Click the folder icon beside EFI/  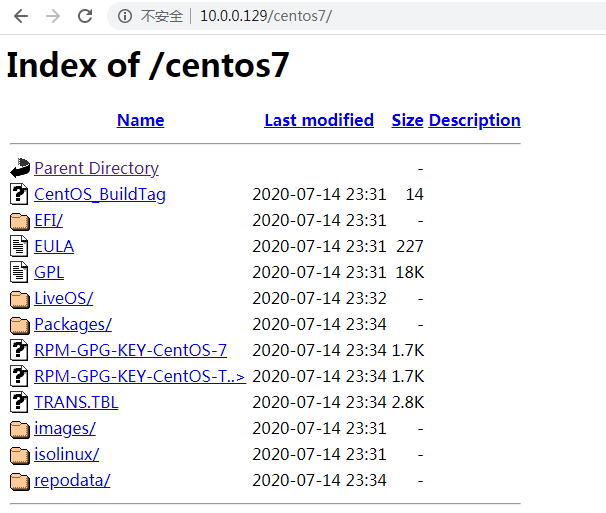tap(20, 220)
